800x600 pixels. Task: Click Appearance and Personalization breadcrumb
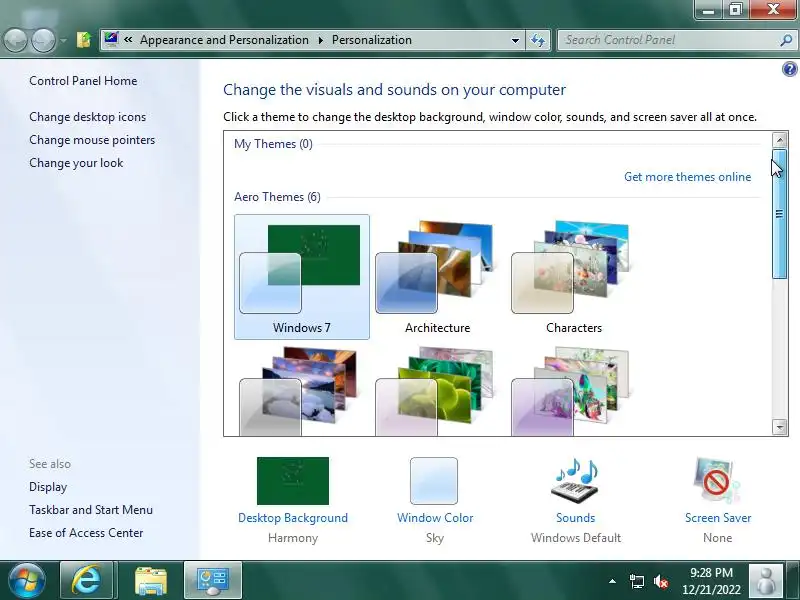(224, 40)
